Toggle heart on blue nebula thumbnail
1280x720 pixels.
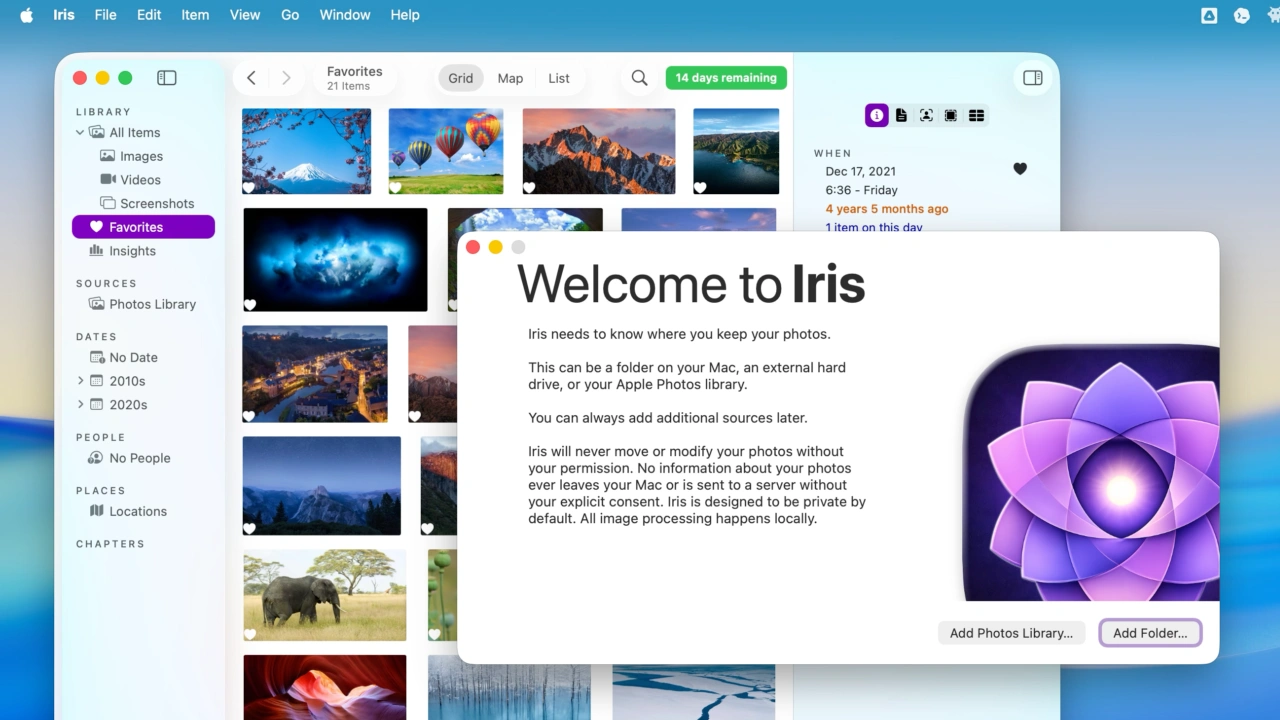click(x=250, y=305)
